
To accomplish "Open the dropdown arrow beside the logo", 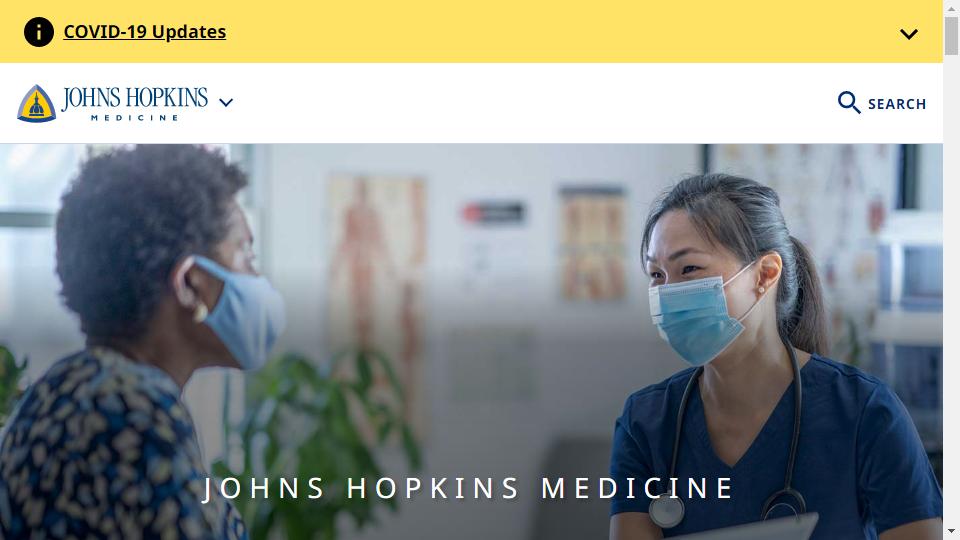I will 226,103.
